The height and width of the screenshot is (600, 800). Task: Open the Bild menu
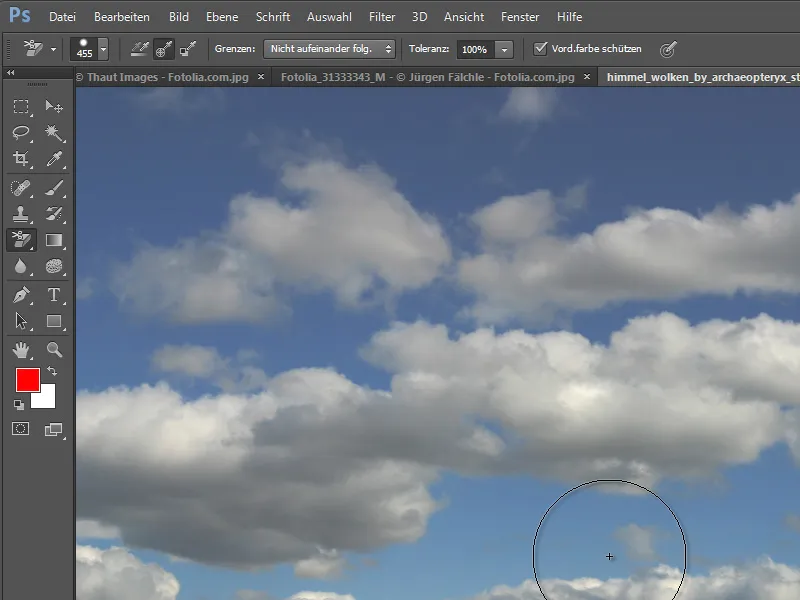pos(179,17)
